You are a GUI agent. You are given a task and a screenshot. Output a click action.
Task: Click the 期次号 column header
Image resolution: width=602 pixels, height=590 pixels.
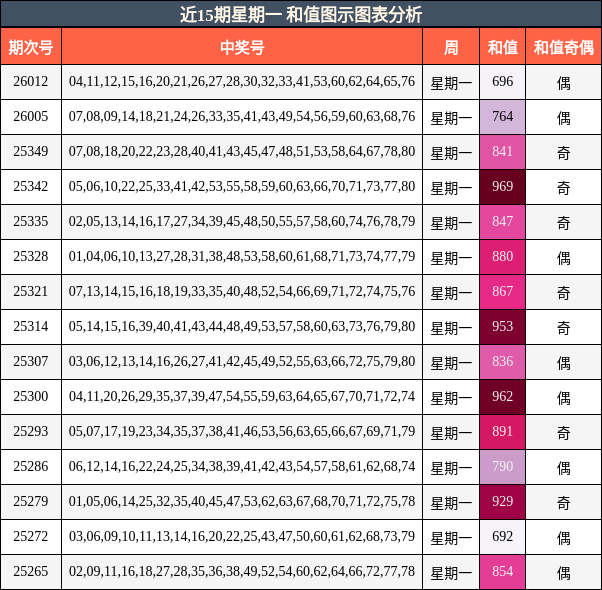31,48
